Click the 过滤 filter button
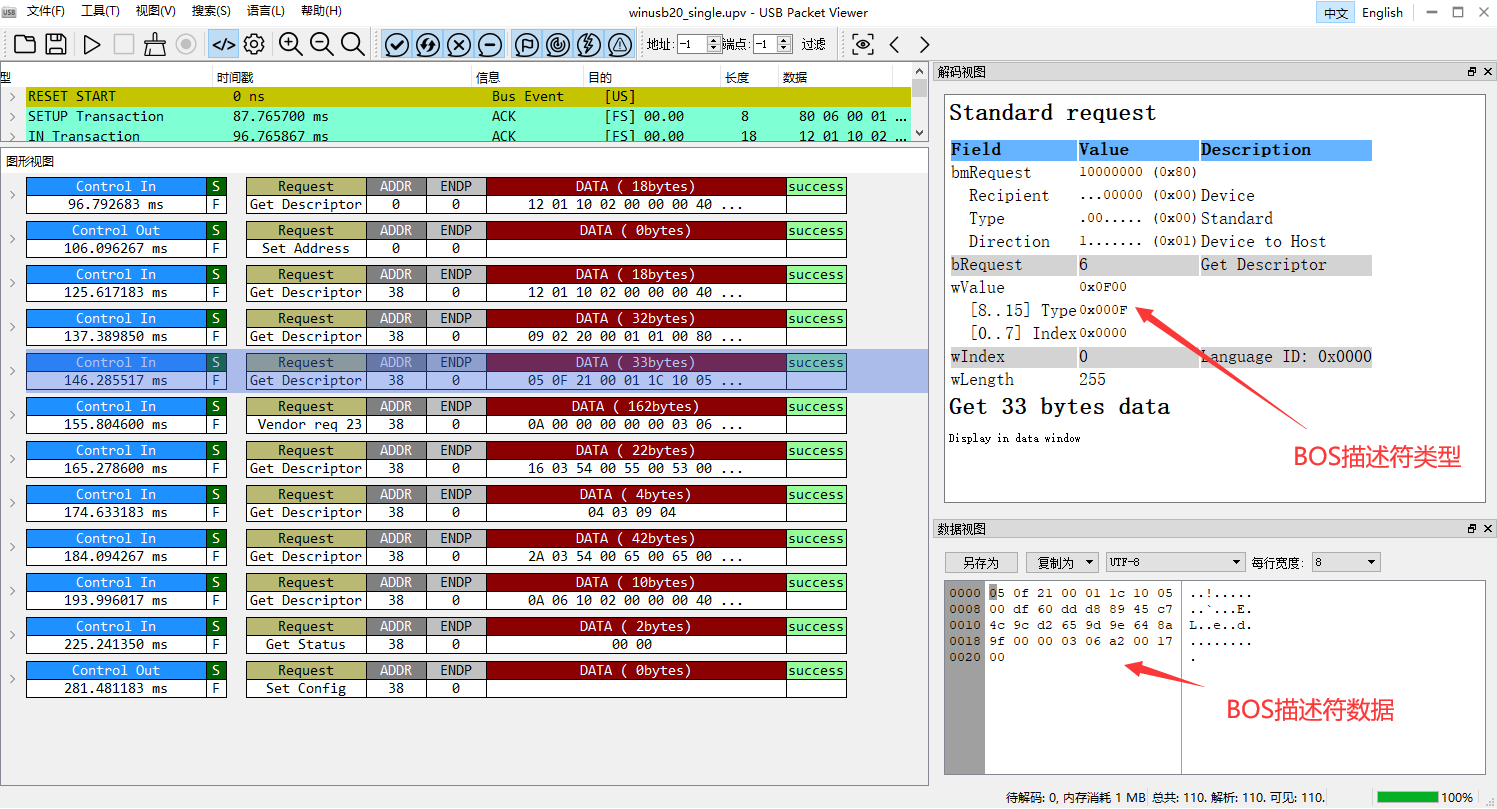 tap(814, 44)
